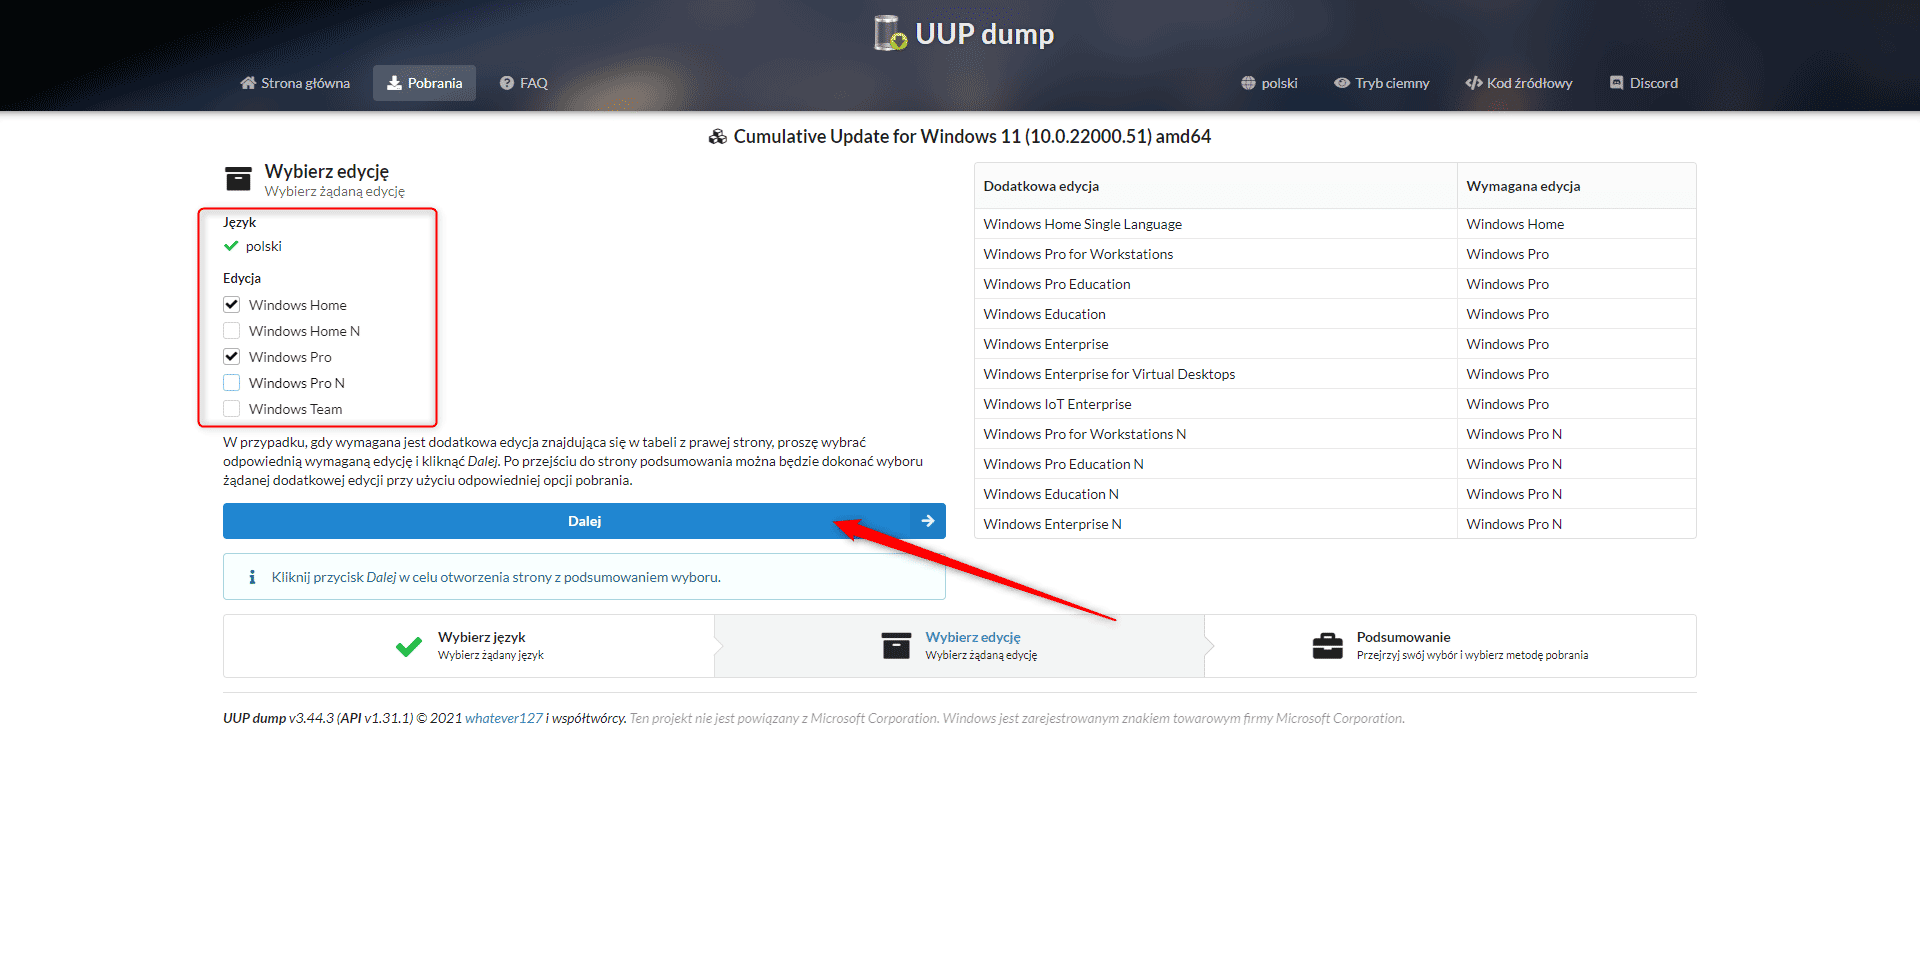This screenshot has width=1920, height=973.
Task: Click the arrow icon on Dalej button
Action: point(928,521)
